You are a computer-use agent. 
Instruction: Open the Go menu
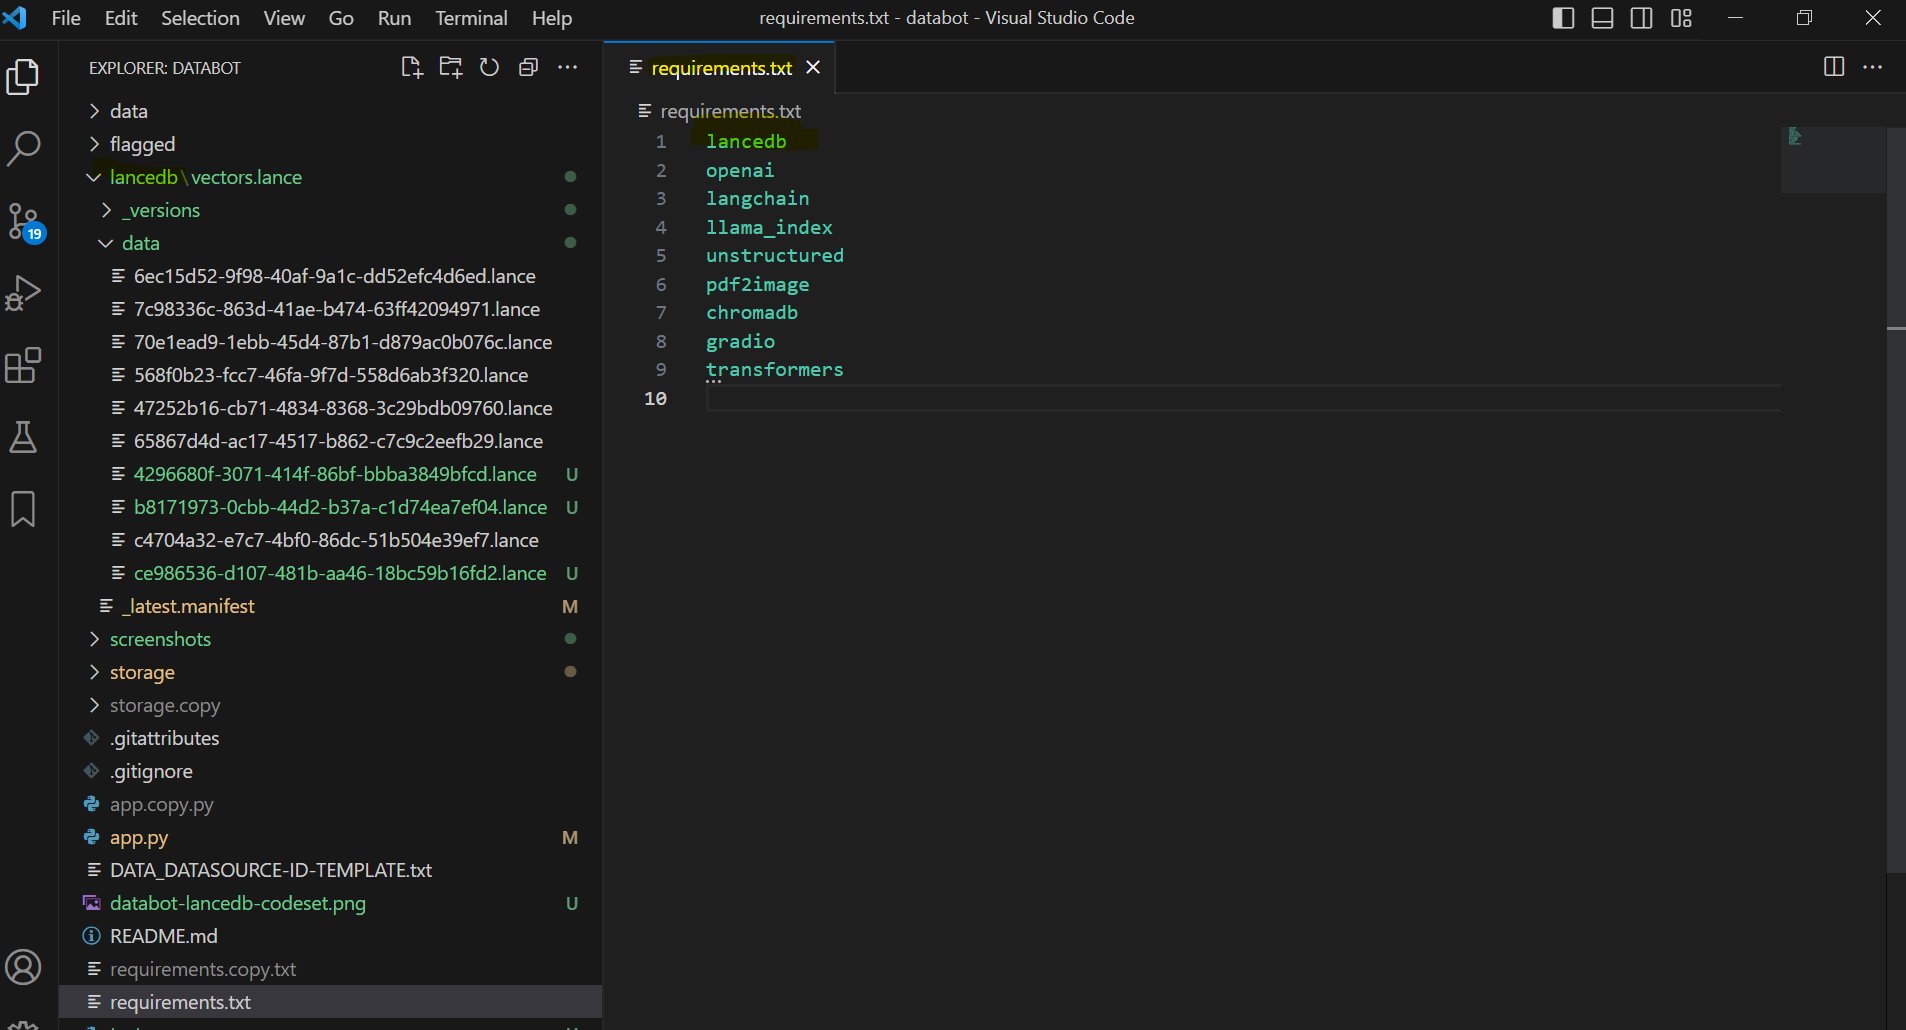341,18
